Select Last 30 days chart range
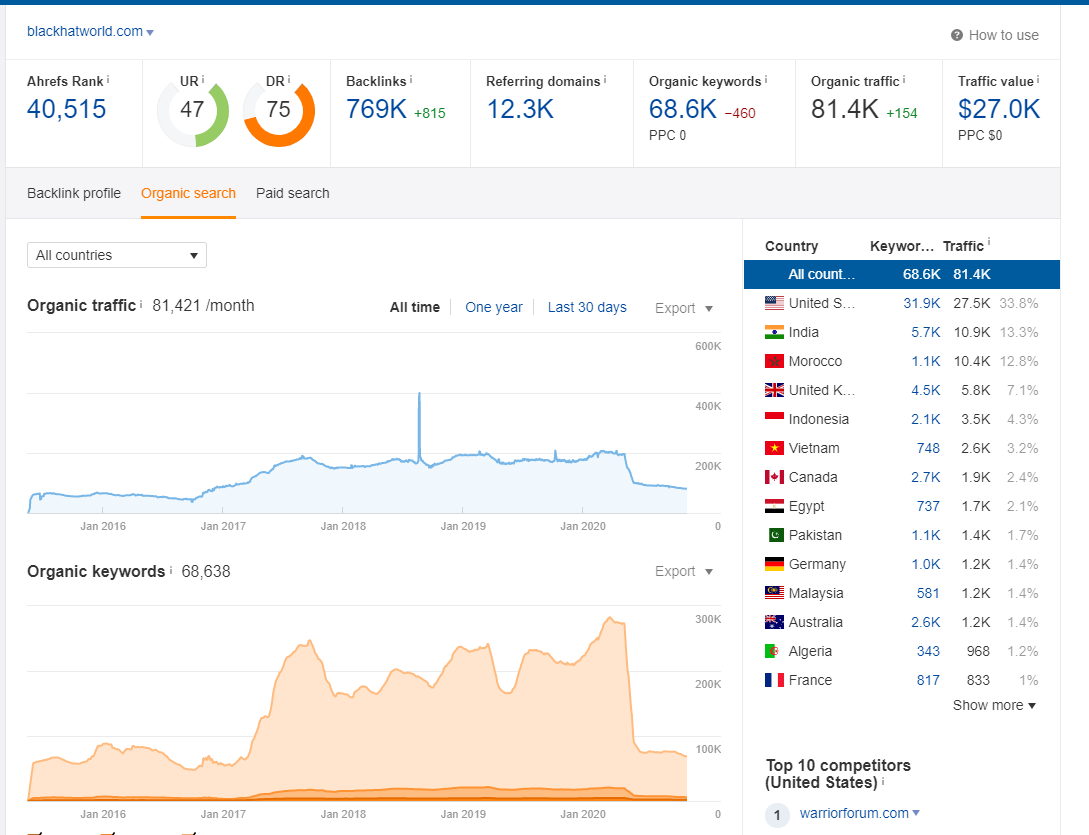The image size is (1089, 835). 587,307
